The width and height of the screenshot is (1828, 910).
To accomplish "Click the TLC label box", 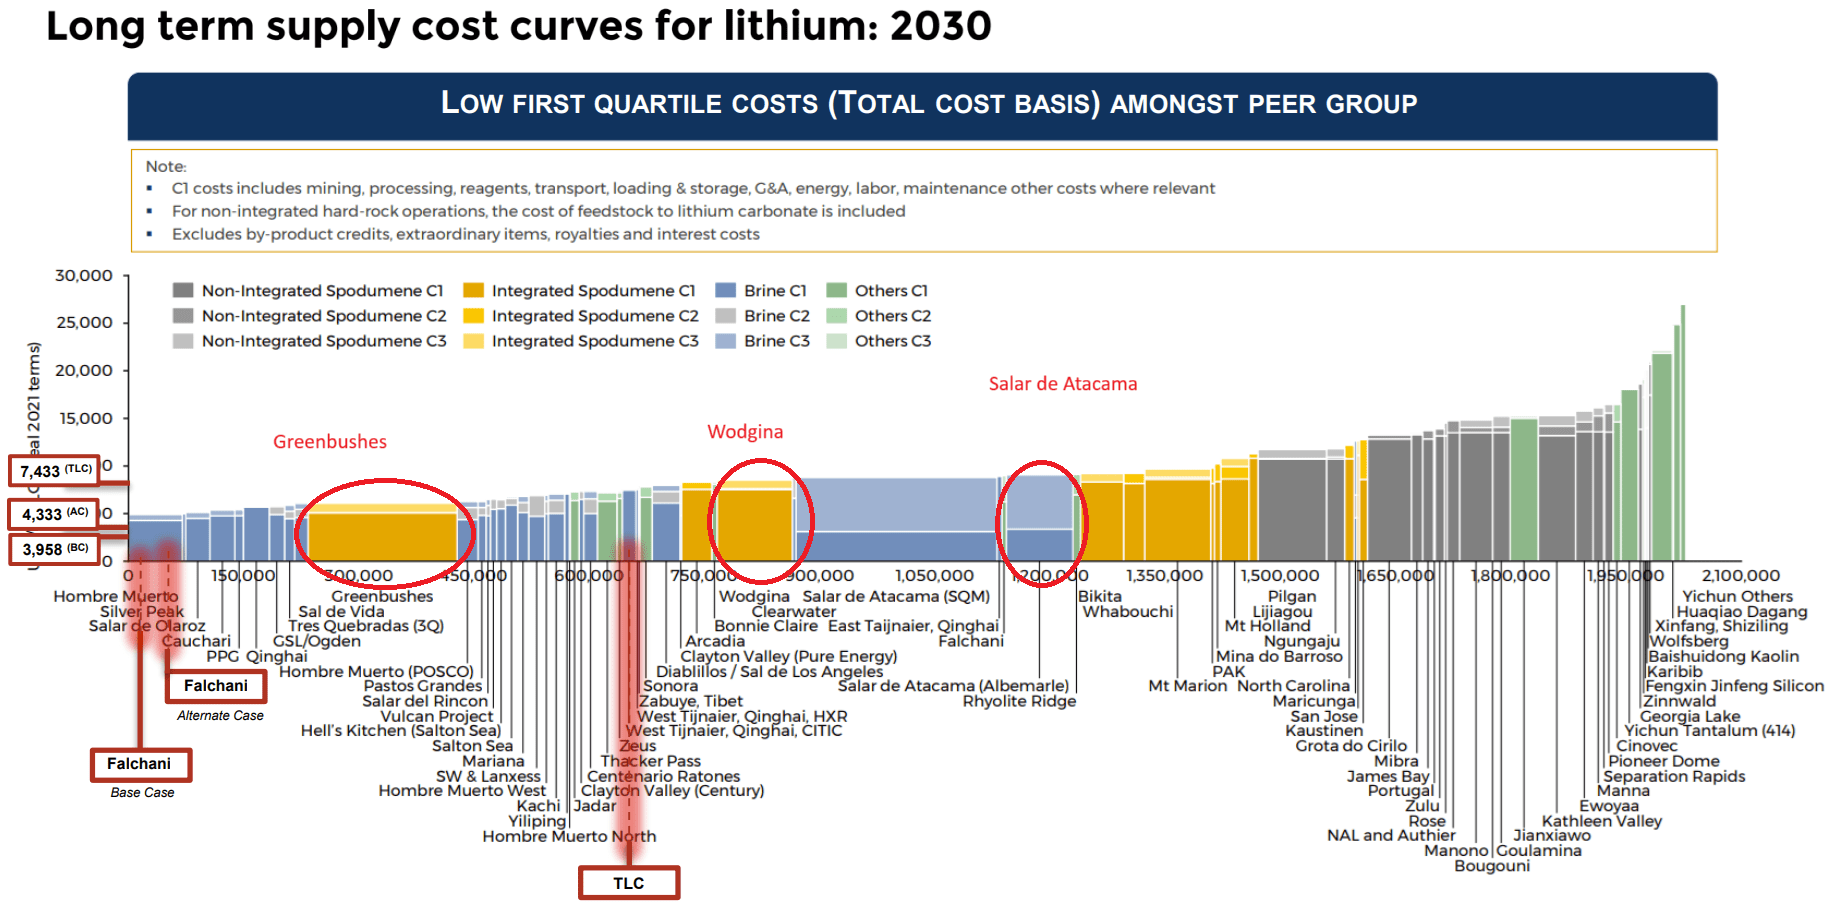I will (629, 883).
